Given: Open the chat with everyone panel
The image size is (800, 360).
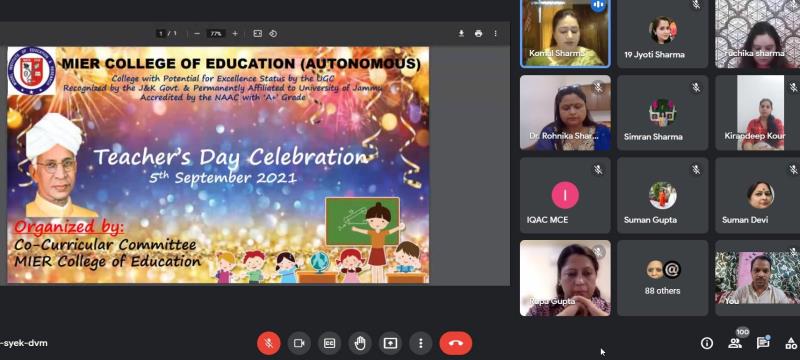Looking at the screenshot, I should tap(763, 343).
